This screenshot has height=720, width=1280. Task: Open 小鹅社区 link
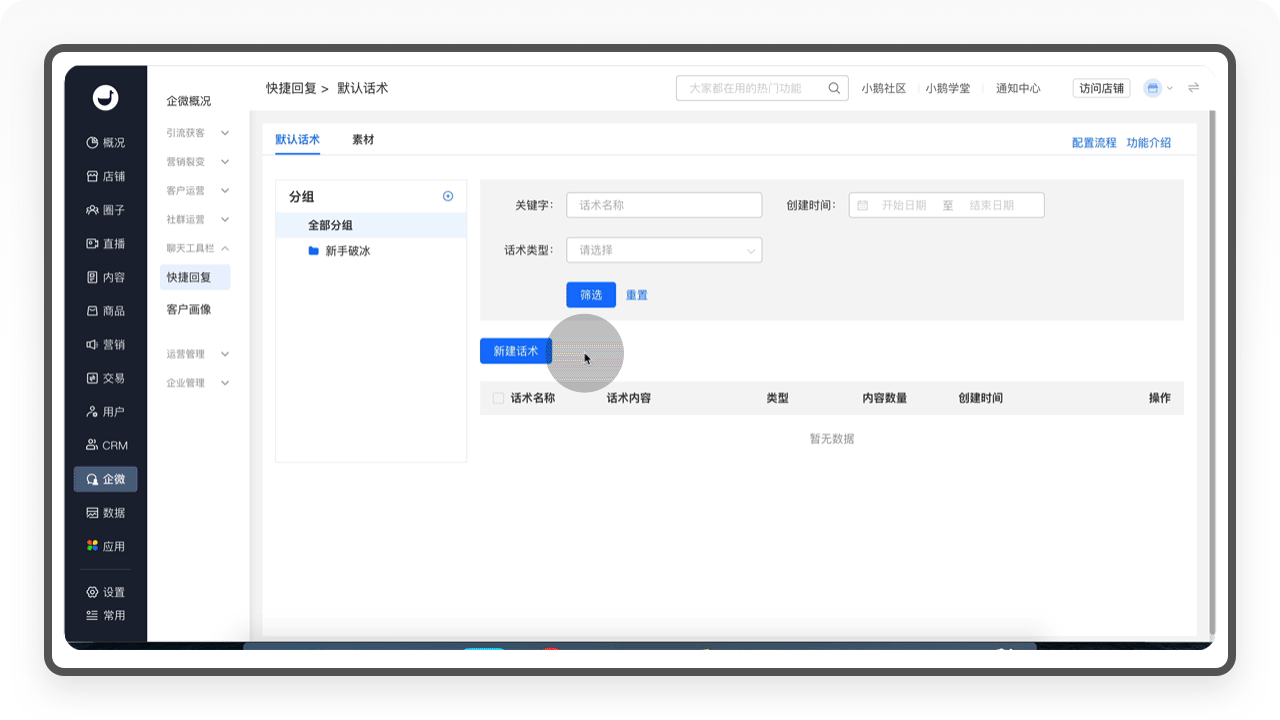pyautogui.click(x=884, y=88)
